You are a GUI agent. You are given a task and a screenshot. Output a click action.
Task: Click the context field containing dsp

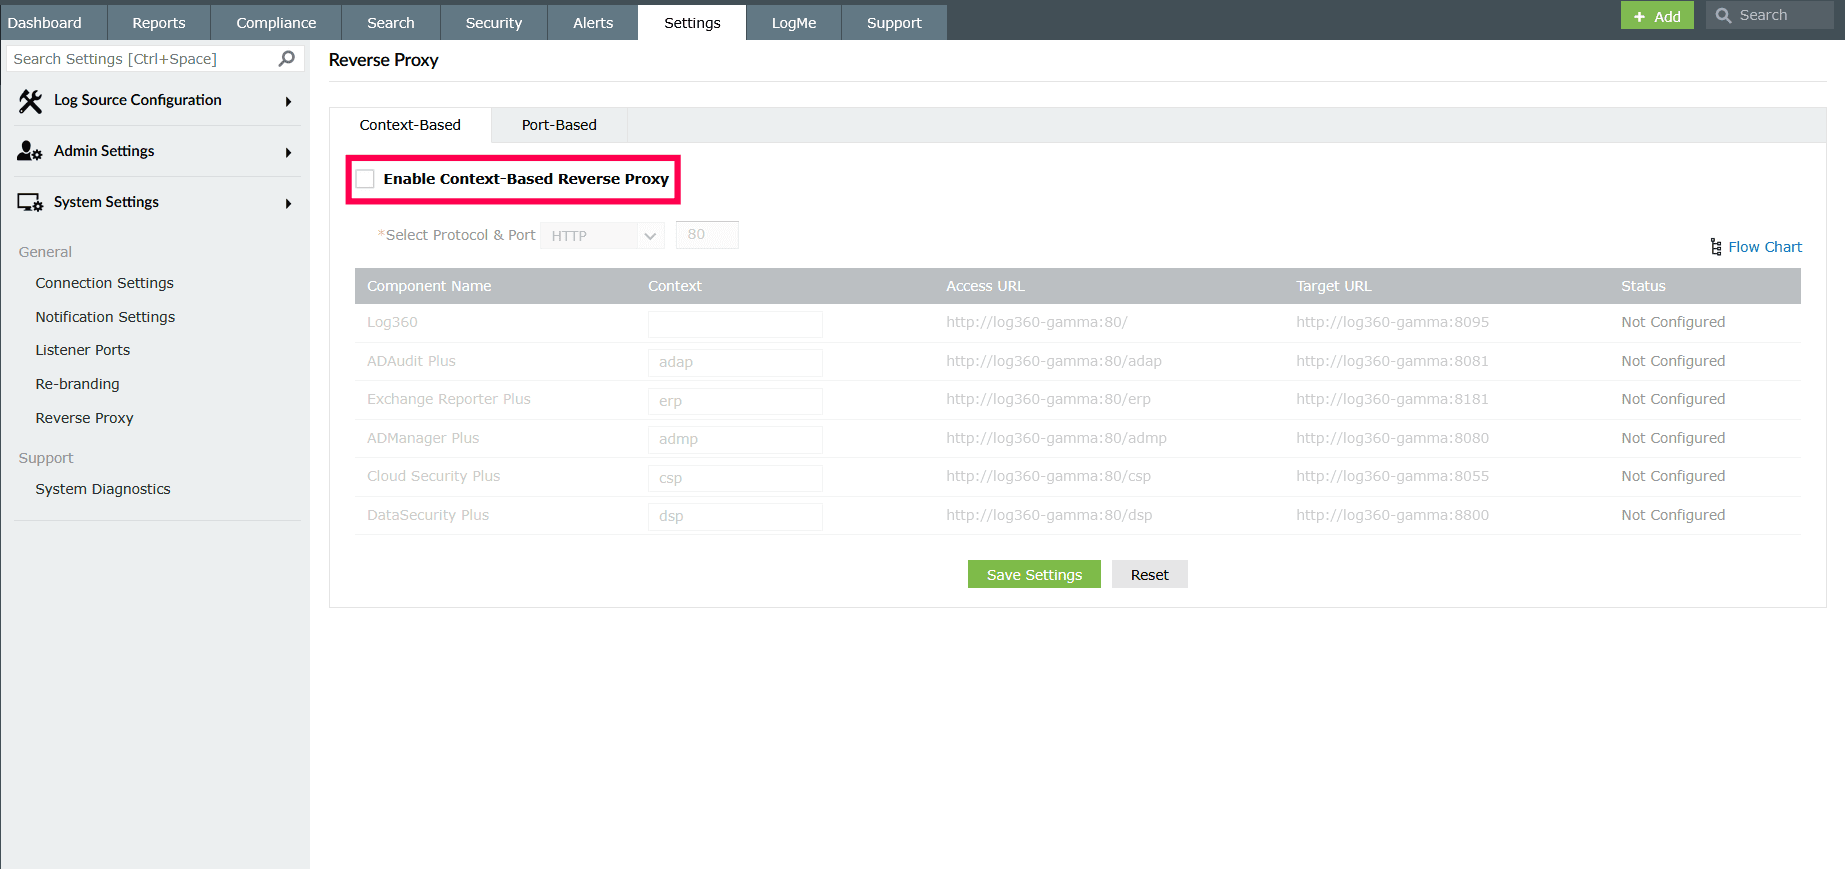[735, 516]
